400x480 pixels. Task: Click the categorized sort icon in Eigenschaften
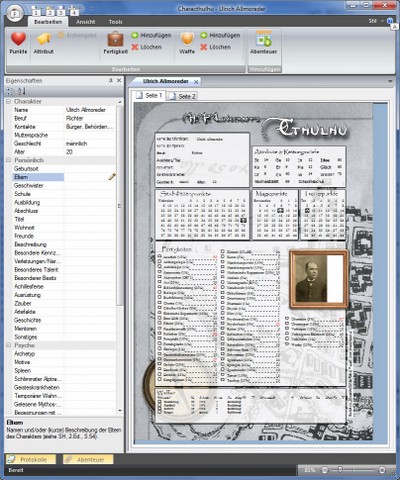[10, 91]
